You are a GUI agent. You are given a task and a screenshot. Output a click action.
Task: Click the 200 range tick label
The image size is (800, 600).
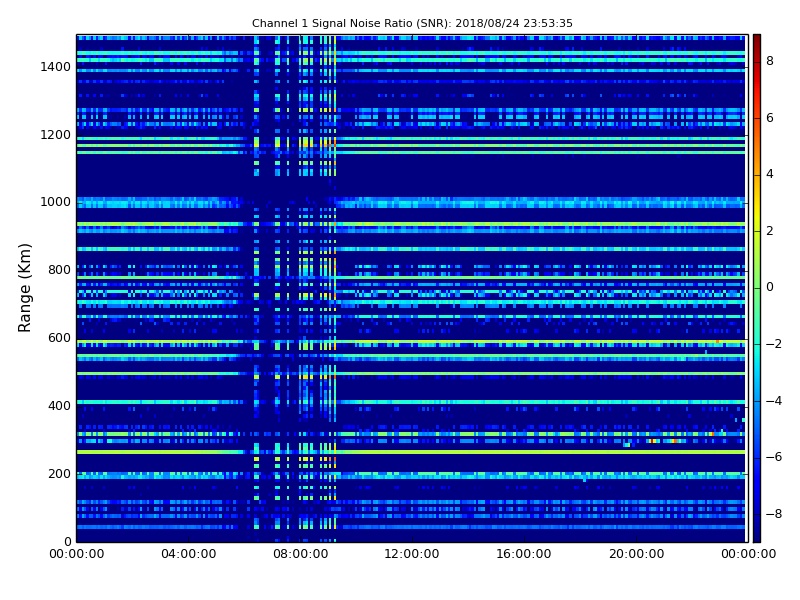(x=59, y=474)
